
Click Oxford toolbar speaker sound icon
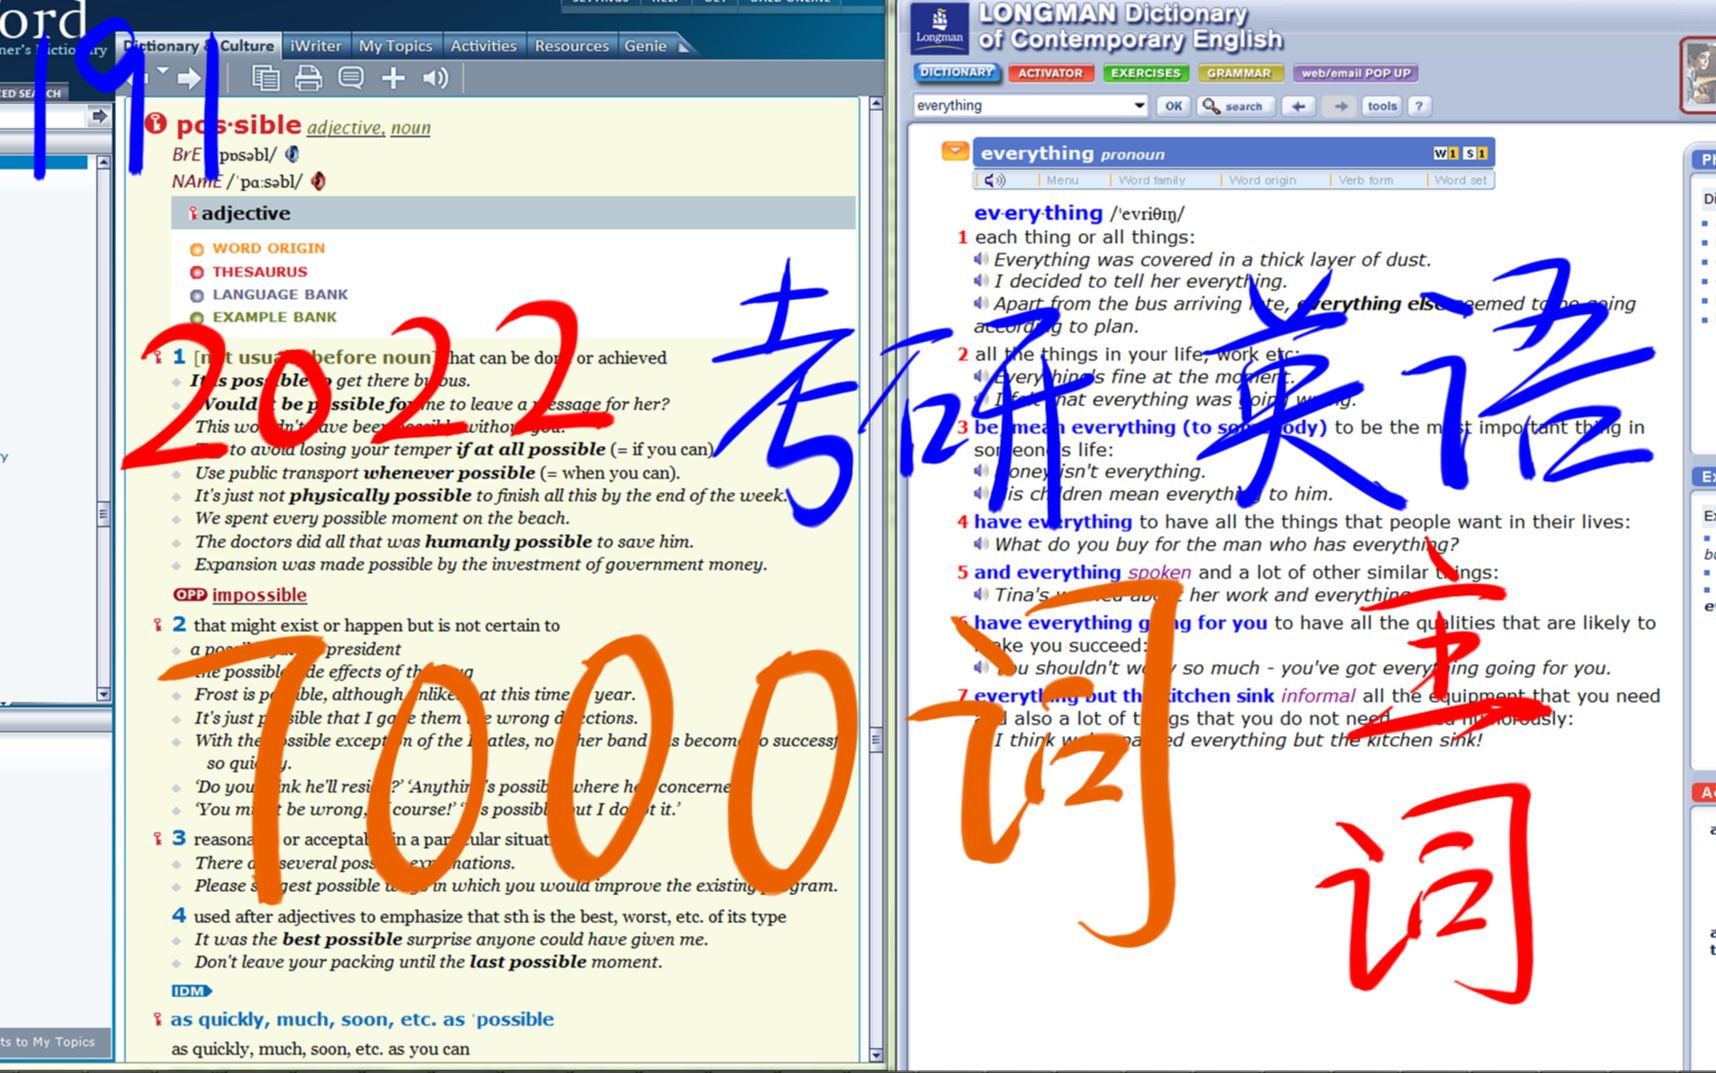point(435,78)
